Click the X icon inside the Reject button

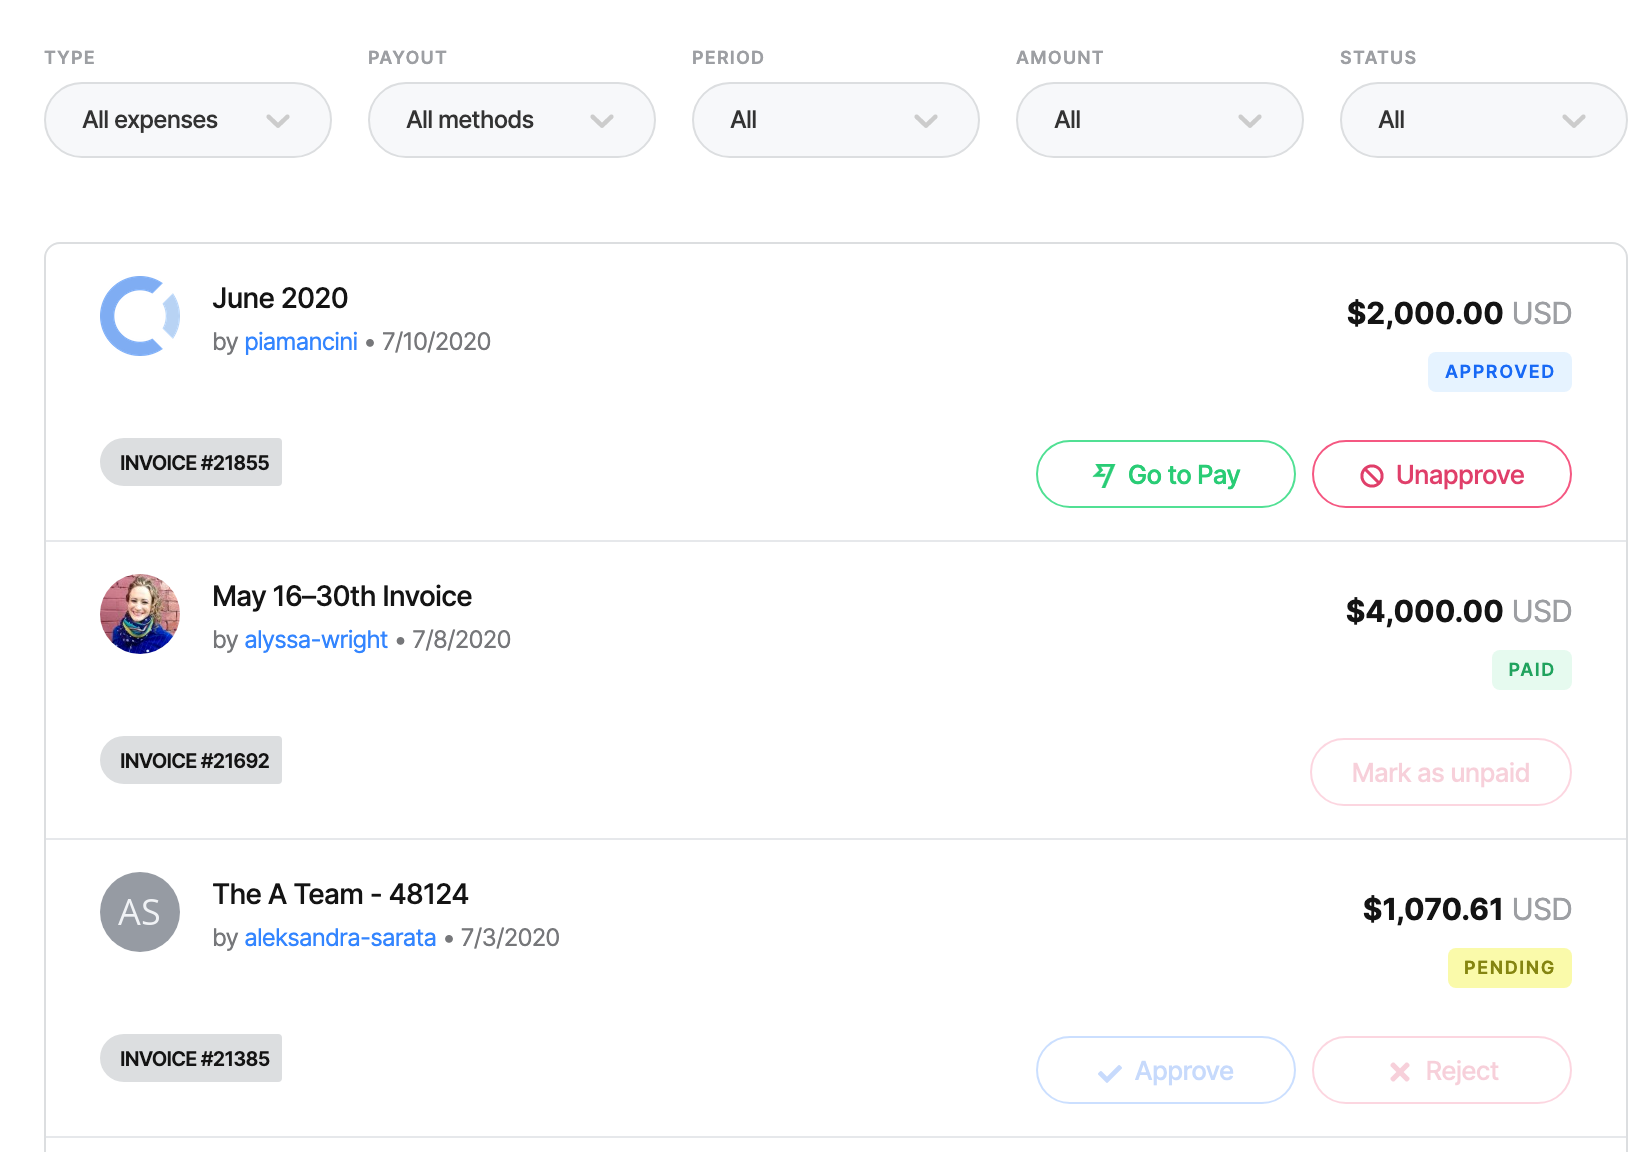pos(1397,1070)
